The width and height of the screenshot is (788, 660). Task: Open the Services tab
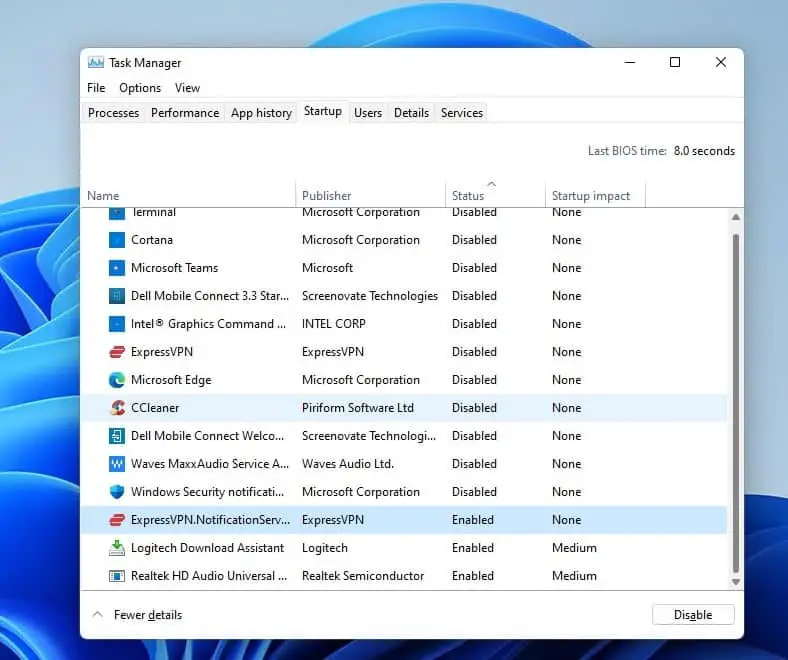point(462,113)
